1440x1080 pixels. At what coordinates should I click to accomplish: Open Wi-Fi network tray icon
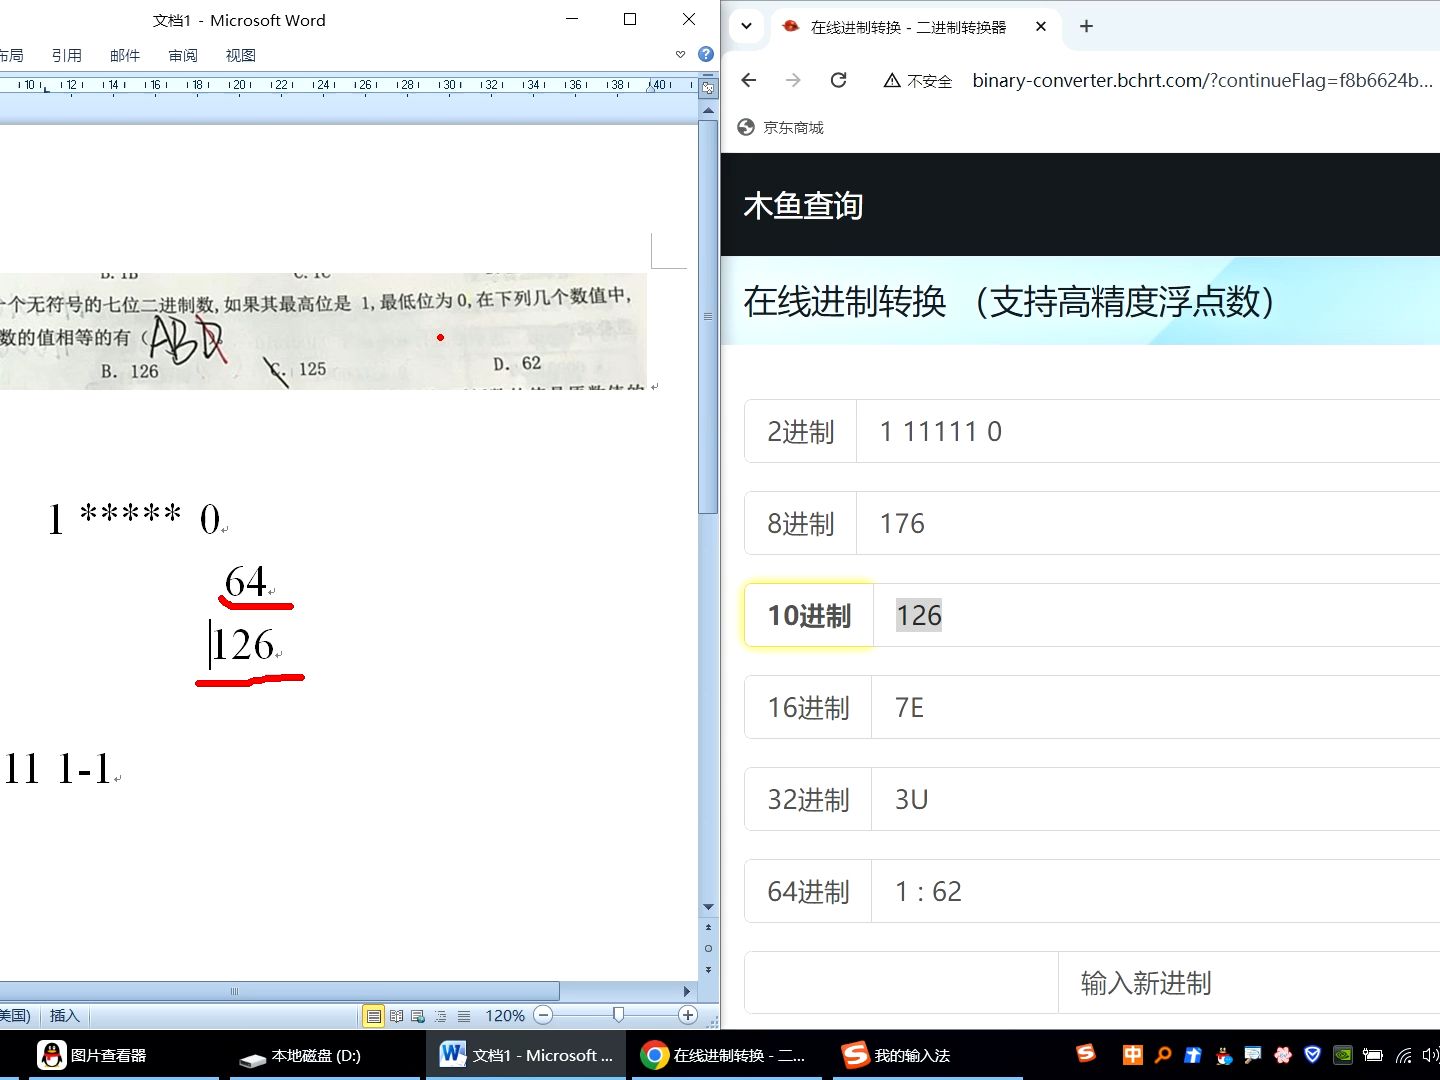click(1404, 1054)
